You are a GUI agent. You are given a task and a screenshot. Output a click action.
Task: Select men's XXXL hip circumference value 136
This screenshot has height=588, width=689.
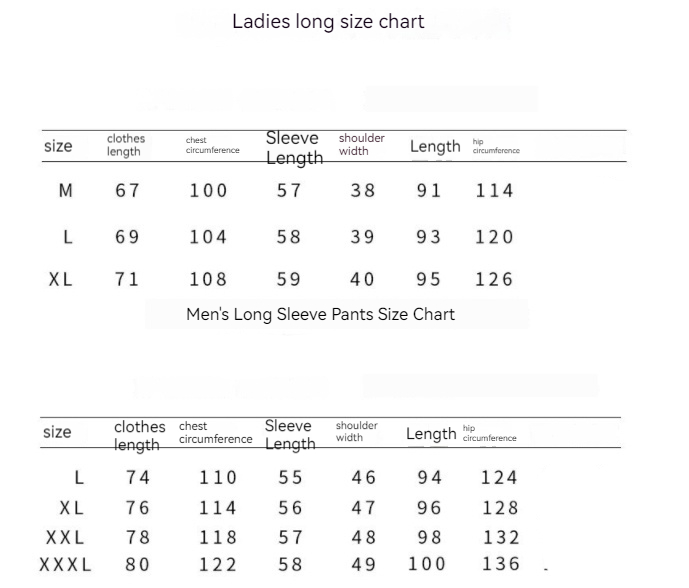pyautogui.click(x=501, y=564)
